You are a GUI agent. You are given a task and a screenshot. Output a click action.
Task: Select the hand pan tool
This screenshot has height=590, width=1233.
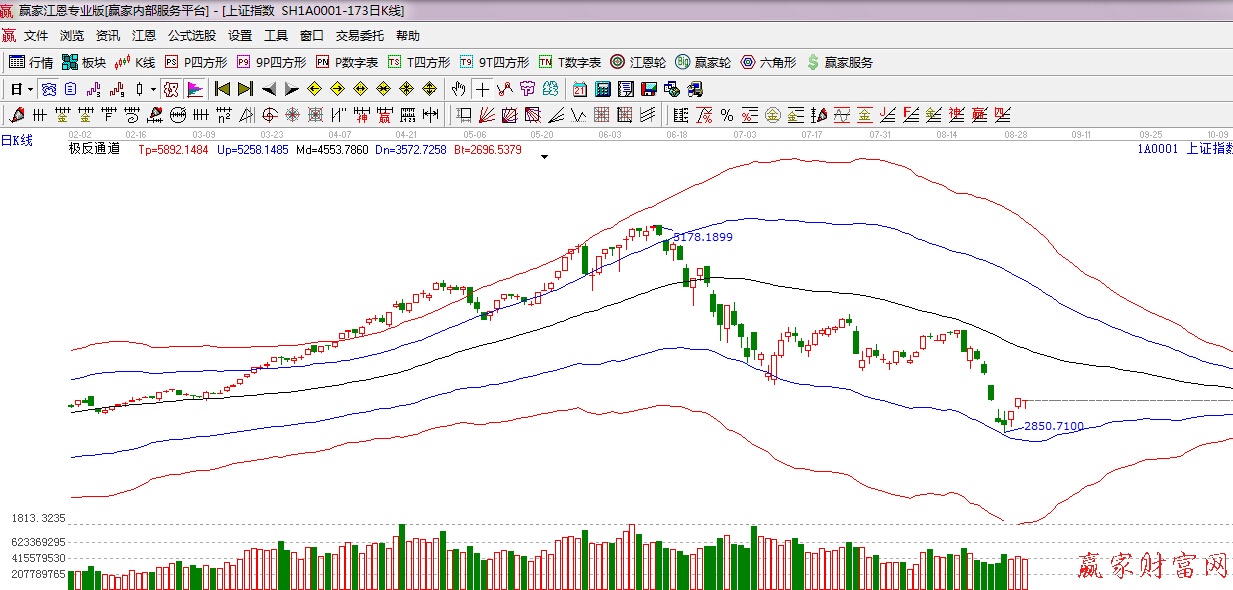(x=459, y=89)
